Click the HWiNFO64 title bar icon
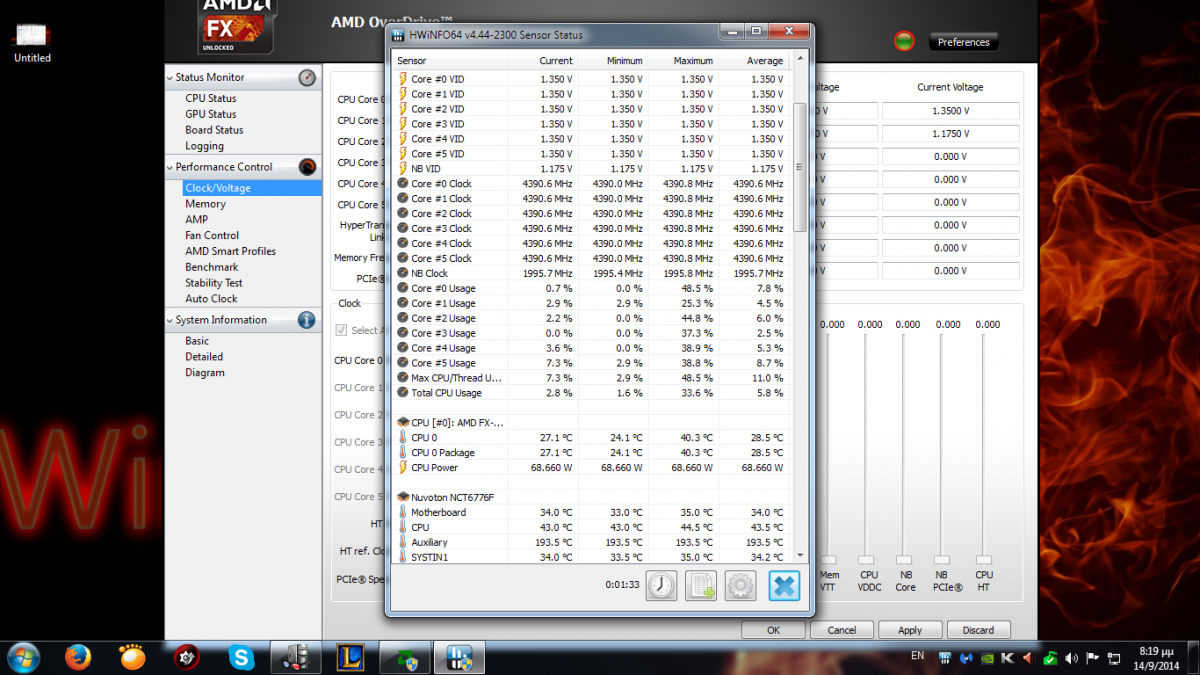Viewport: 1200px width, 675px height. click(x=399, y=35)
